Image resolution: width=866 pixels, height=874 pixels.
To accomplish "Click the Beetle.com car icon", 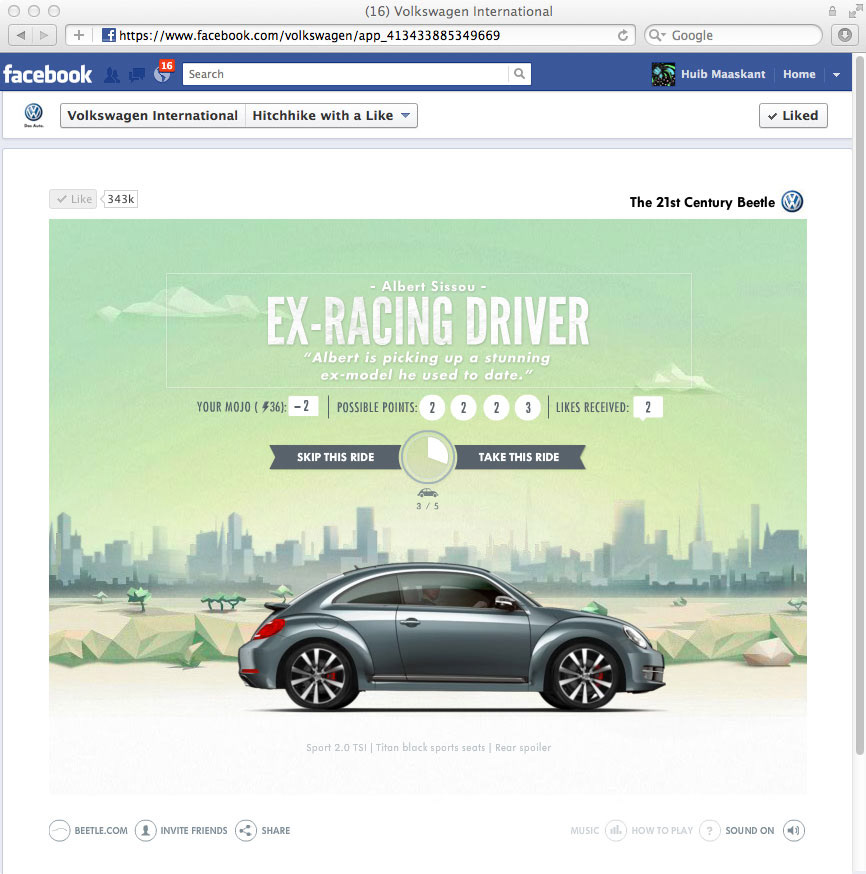I will click(60, 831).
